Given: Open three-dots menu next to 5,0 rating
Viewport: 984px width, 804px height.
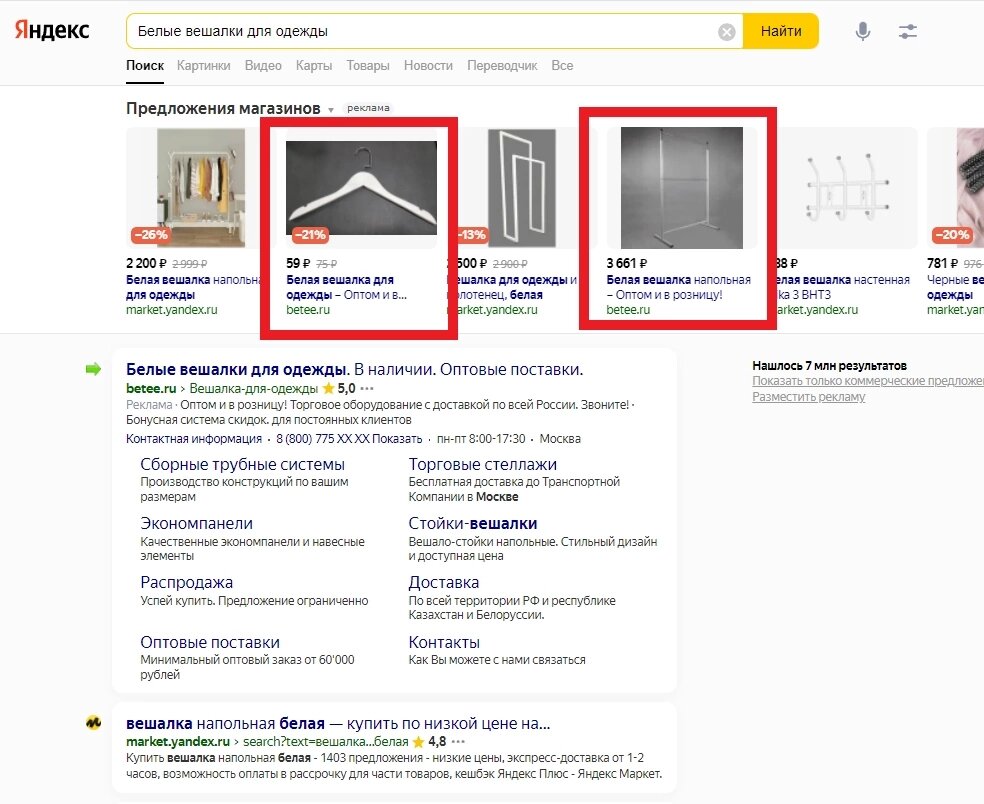Looking at the screenshot, I should [367, 389].
